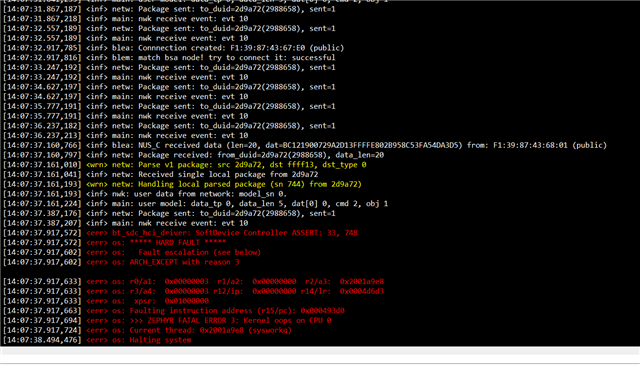
Task: Select the 'Received single local package' line
Action: pos(160,174)
